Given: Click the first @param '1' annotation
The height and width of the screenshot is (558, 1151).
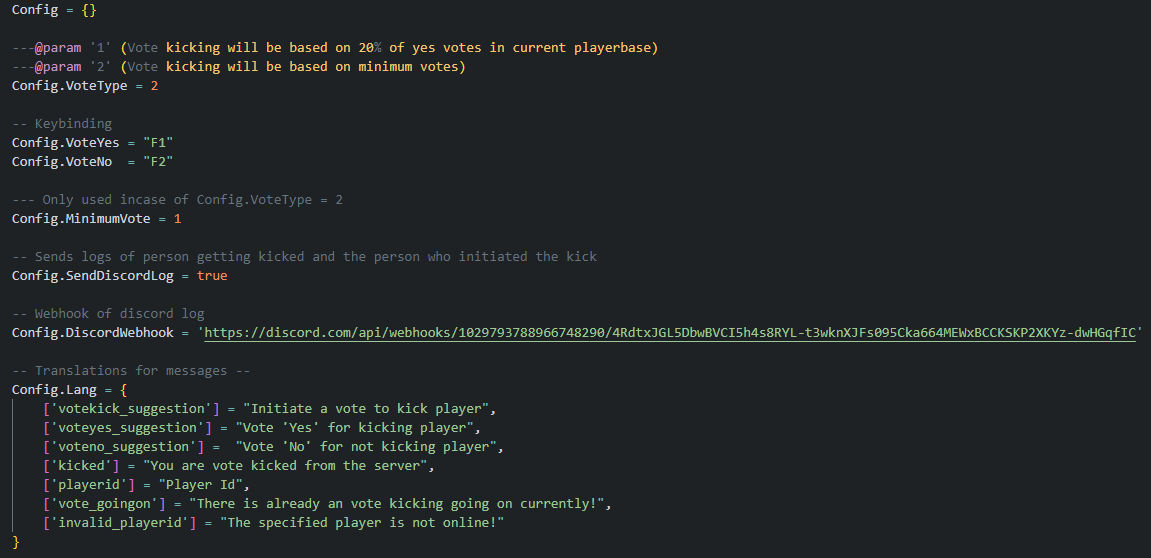Looking at the screenshot, I should pyautogui.click(x=73, y=48).
